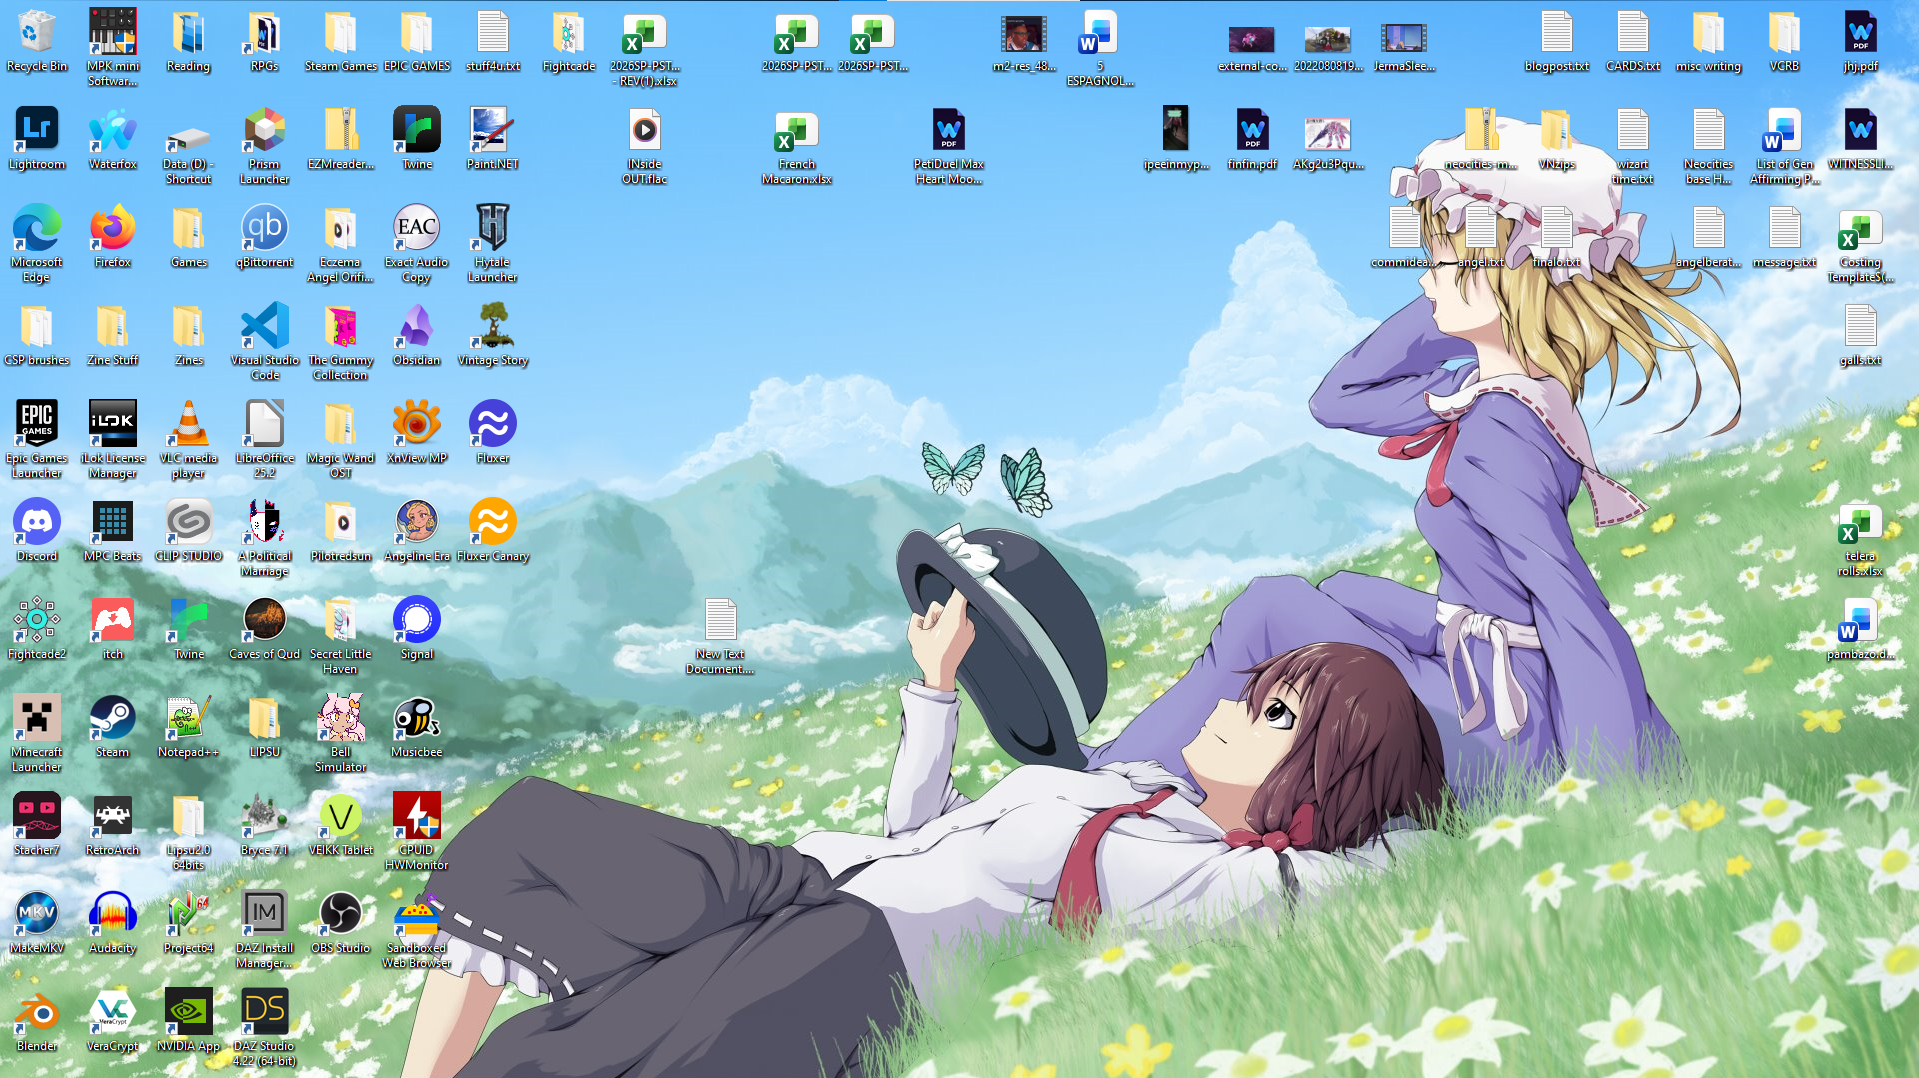Launch Stacher7 shortcut
1919x1078 pixels.
[x=37, y=826]
